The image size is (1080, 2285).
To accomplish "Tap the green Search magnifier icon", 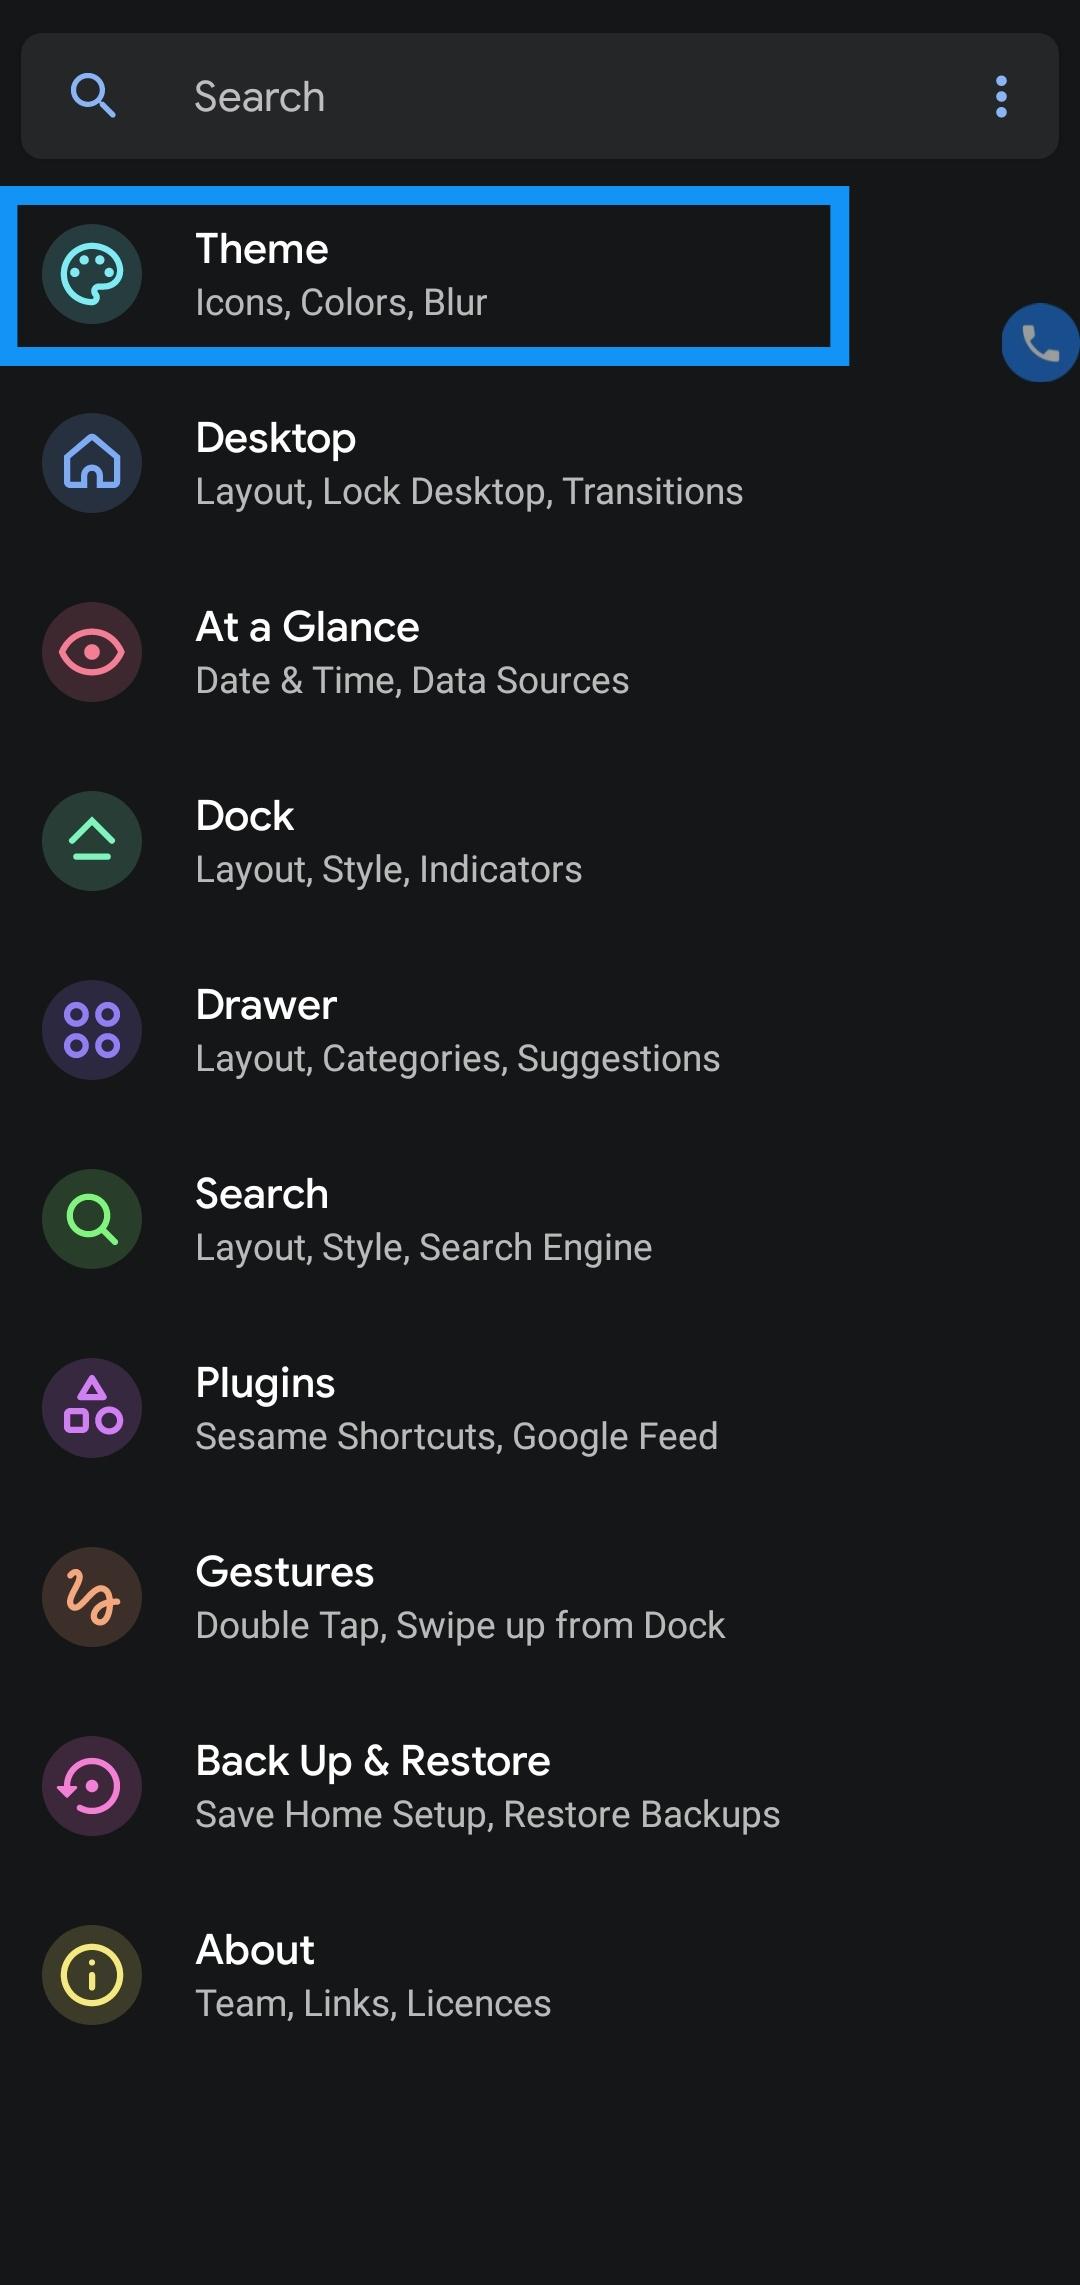I will click(92, 1219).
